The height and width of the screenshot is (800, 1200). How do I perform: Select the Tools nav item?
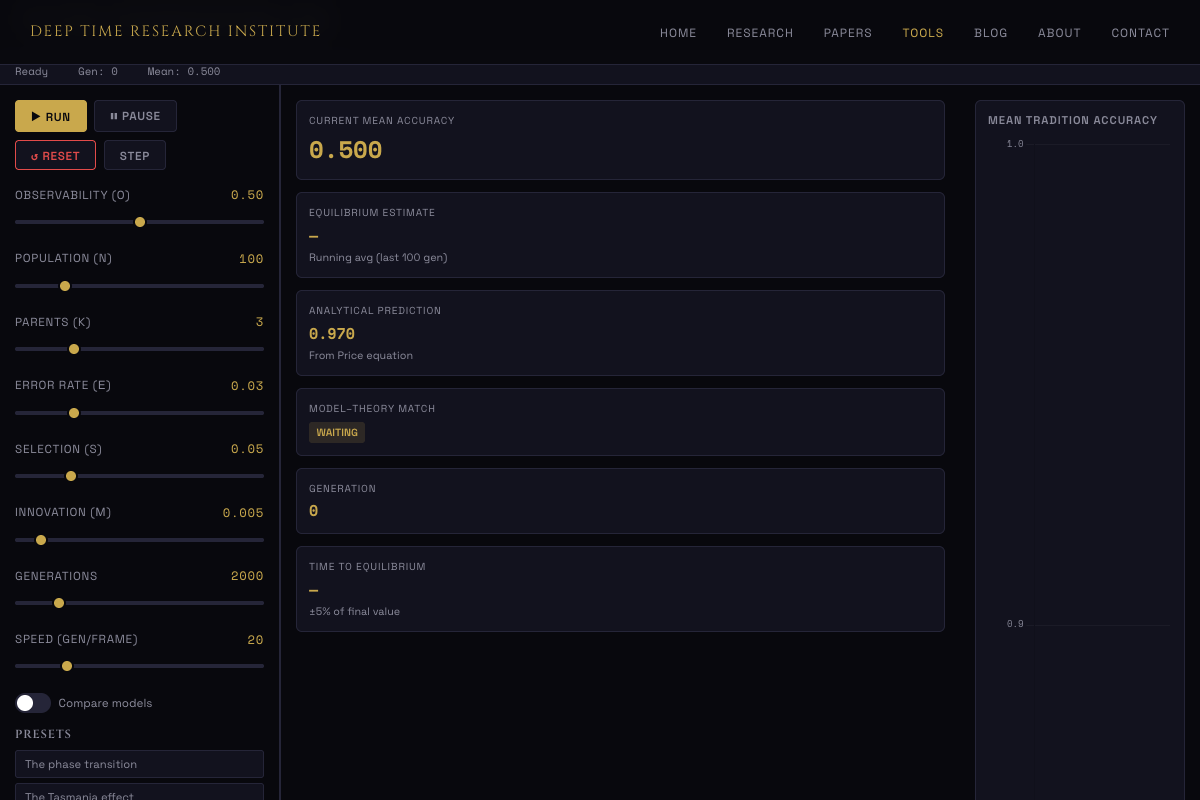pos(923,33)
